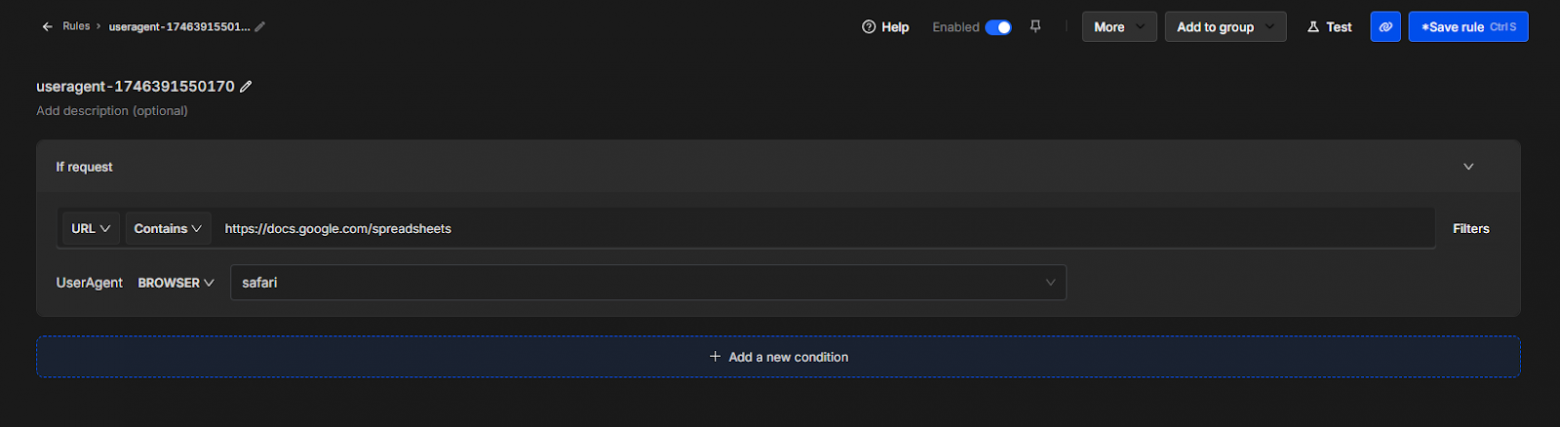Click the back arrow to Rules
Screen dimensions: 1560x427
[47, 27]
